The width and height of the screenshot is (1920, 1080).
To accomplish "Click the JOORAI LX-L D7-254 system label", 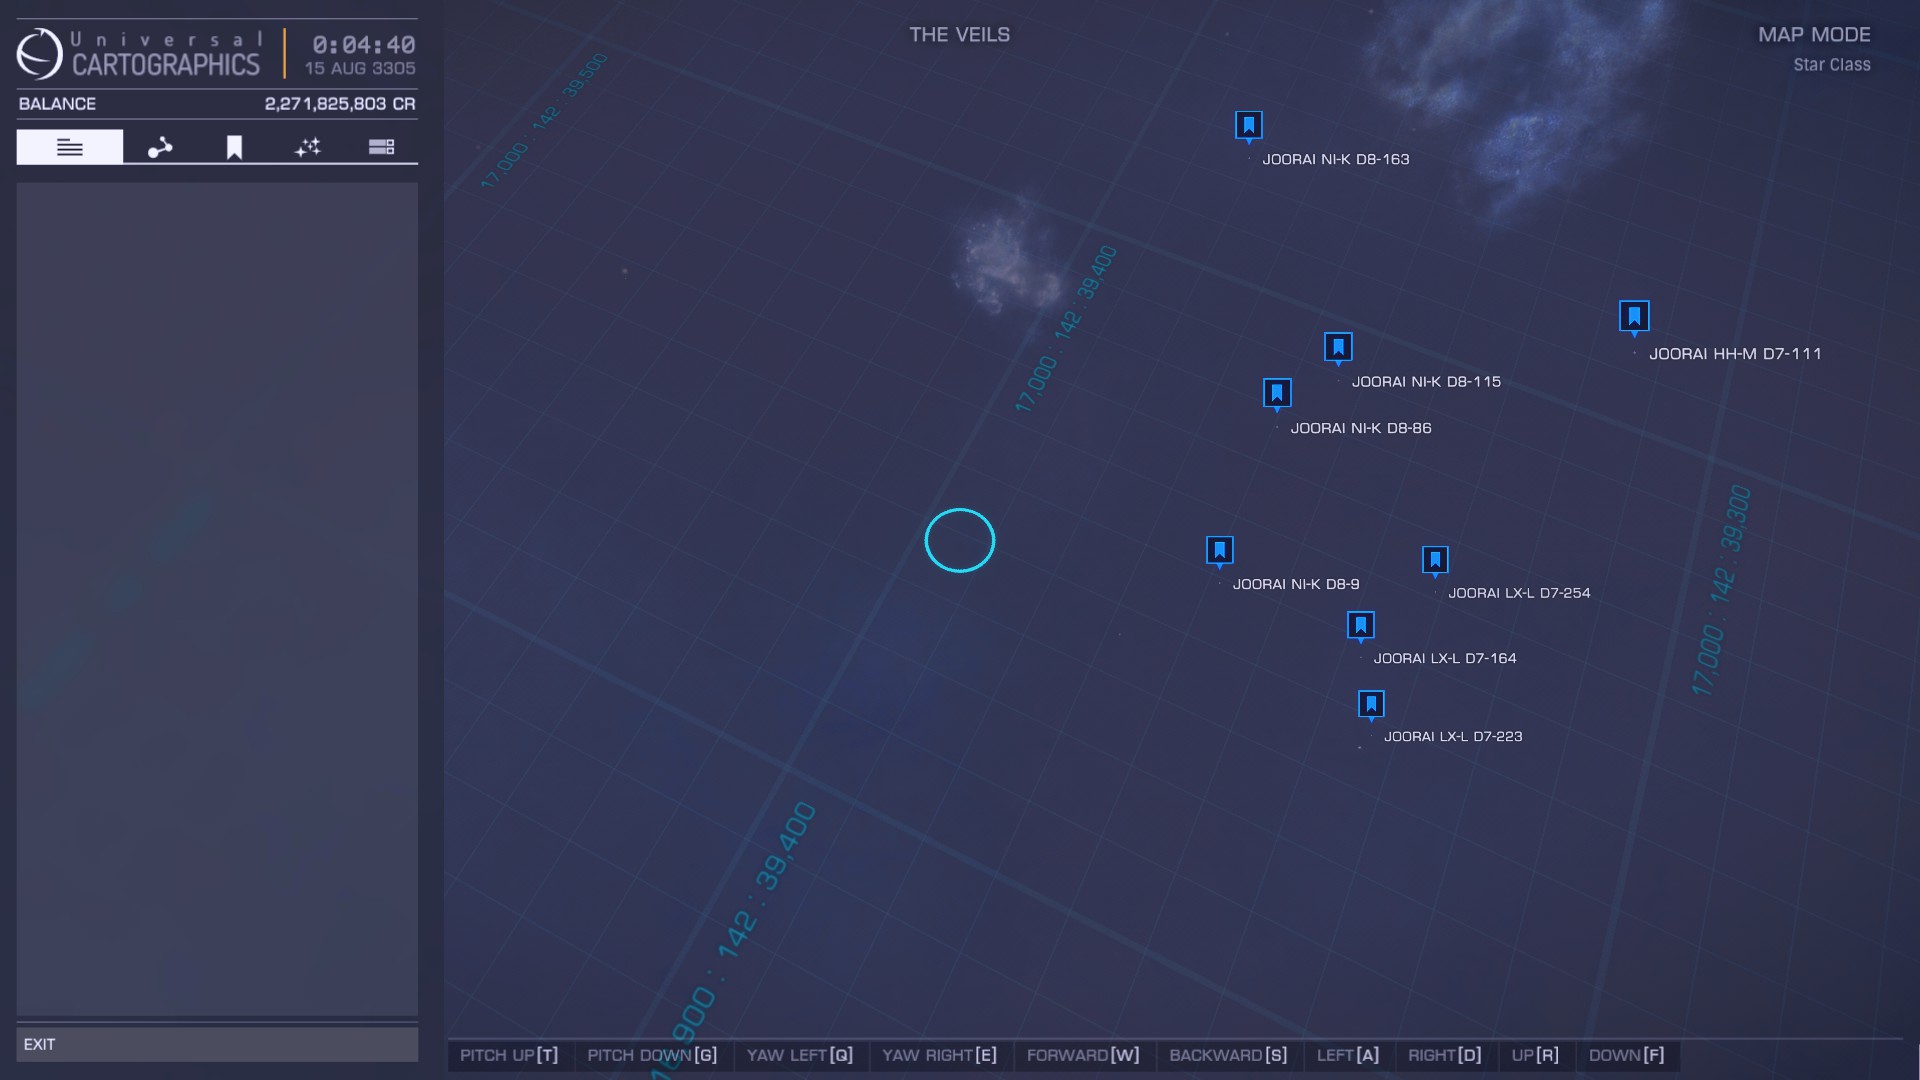I will point(1519,593).
